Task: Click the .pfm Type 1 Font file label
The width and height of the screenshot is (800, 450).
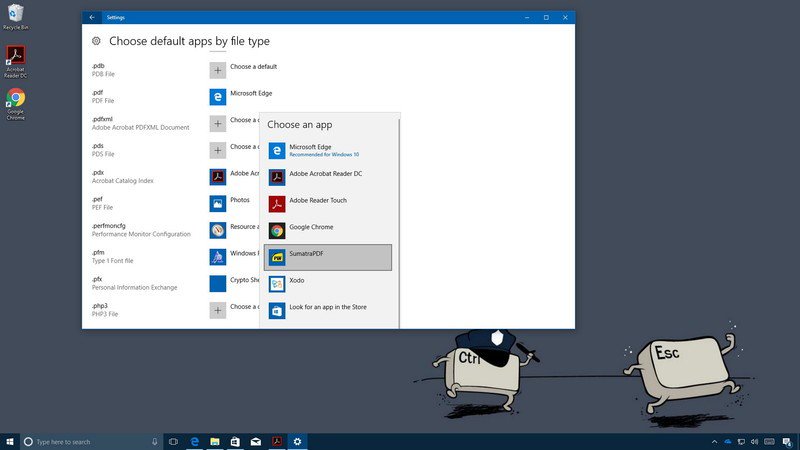Action: pyautogui.click(x=112, y=256)
